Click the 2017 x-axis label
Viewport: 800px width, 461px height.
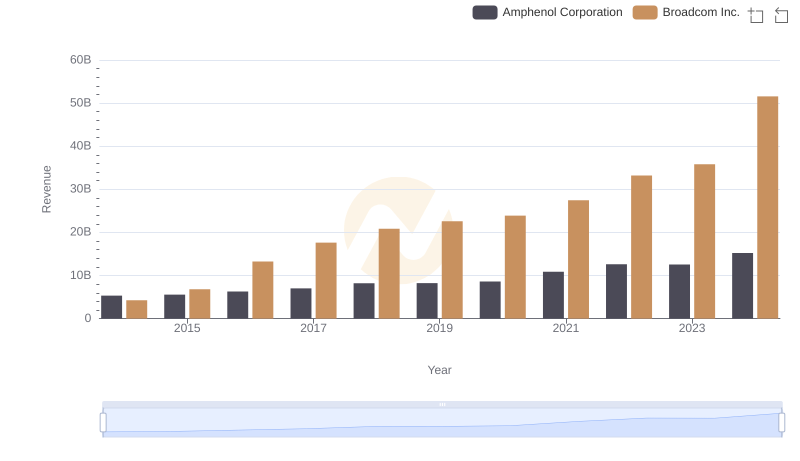[313, 328]
